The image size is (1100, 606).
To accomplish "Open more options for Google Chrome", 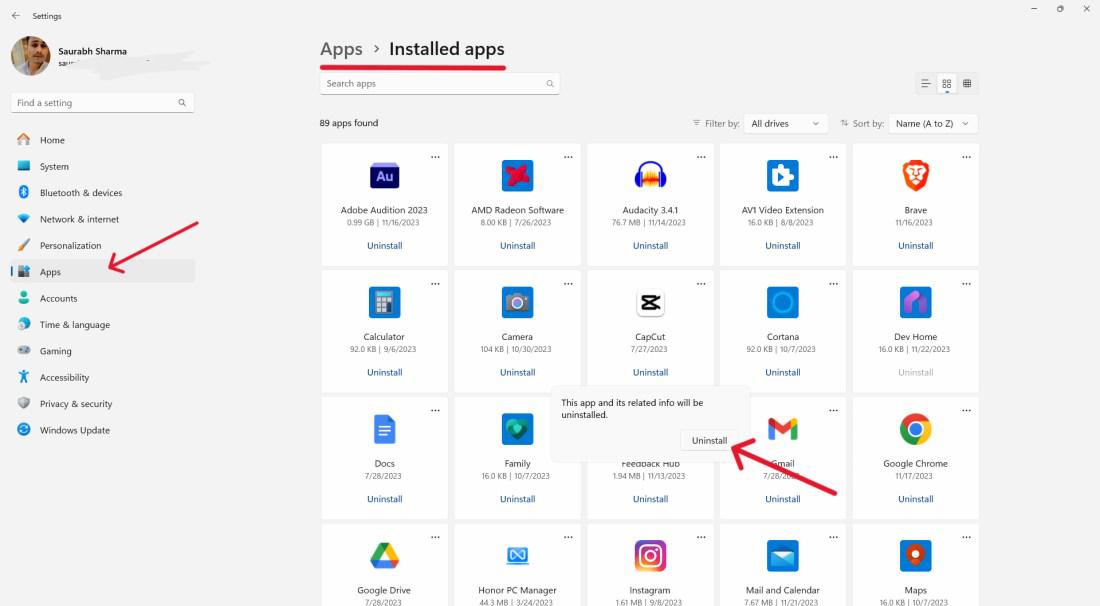I will coord(966,410).
